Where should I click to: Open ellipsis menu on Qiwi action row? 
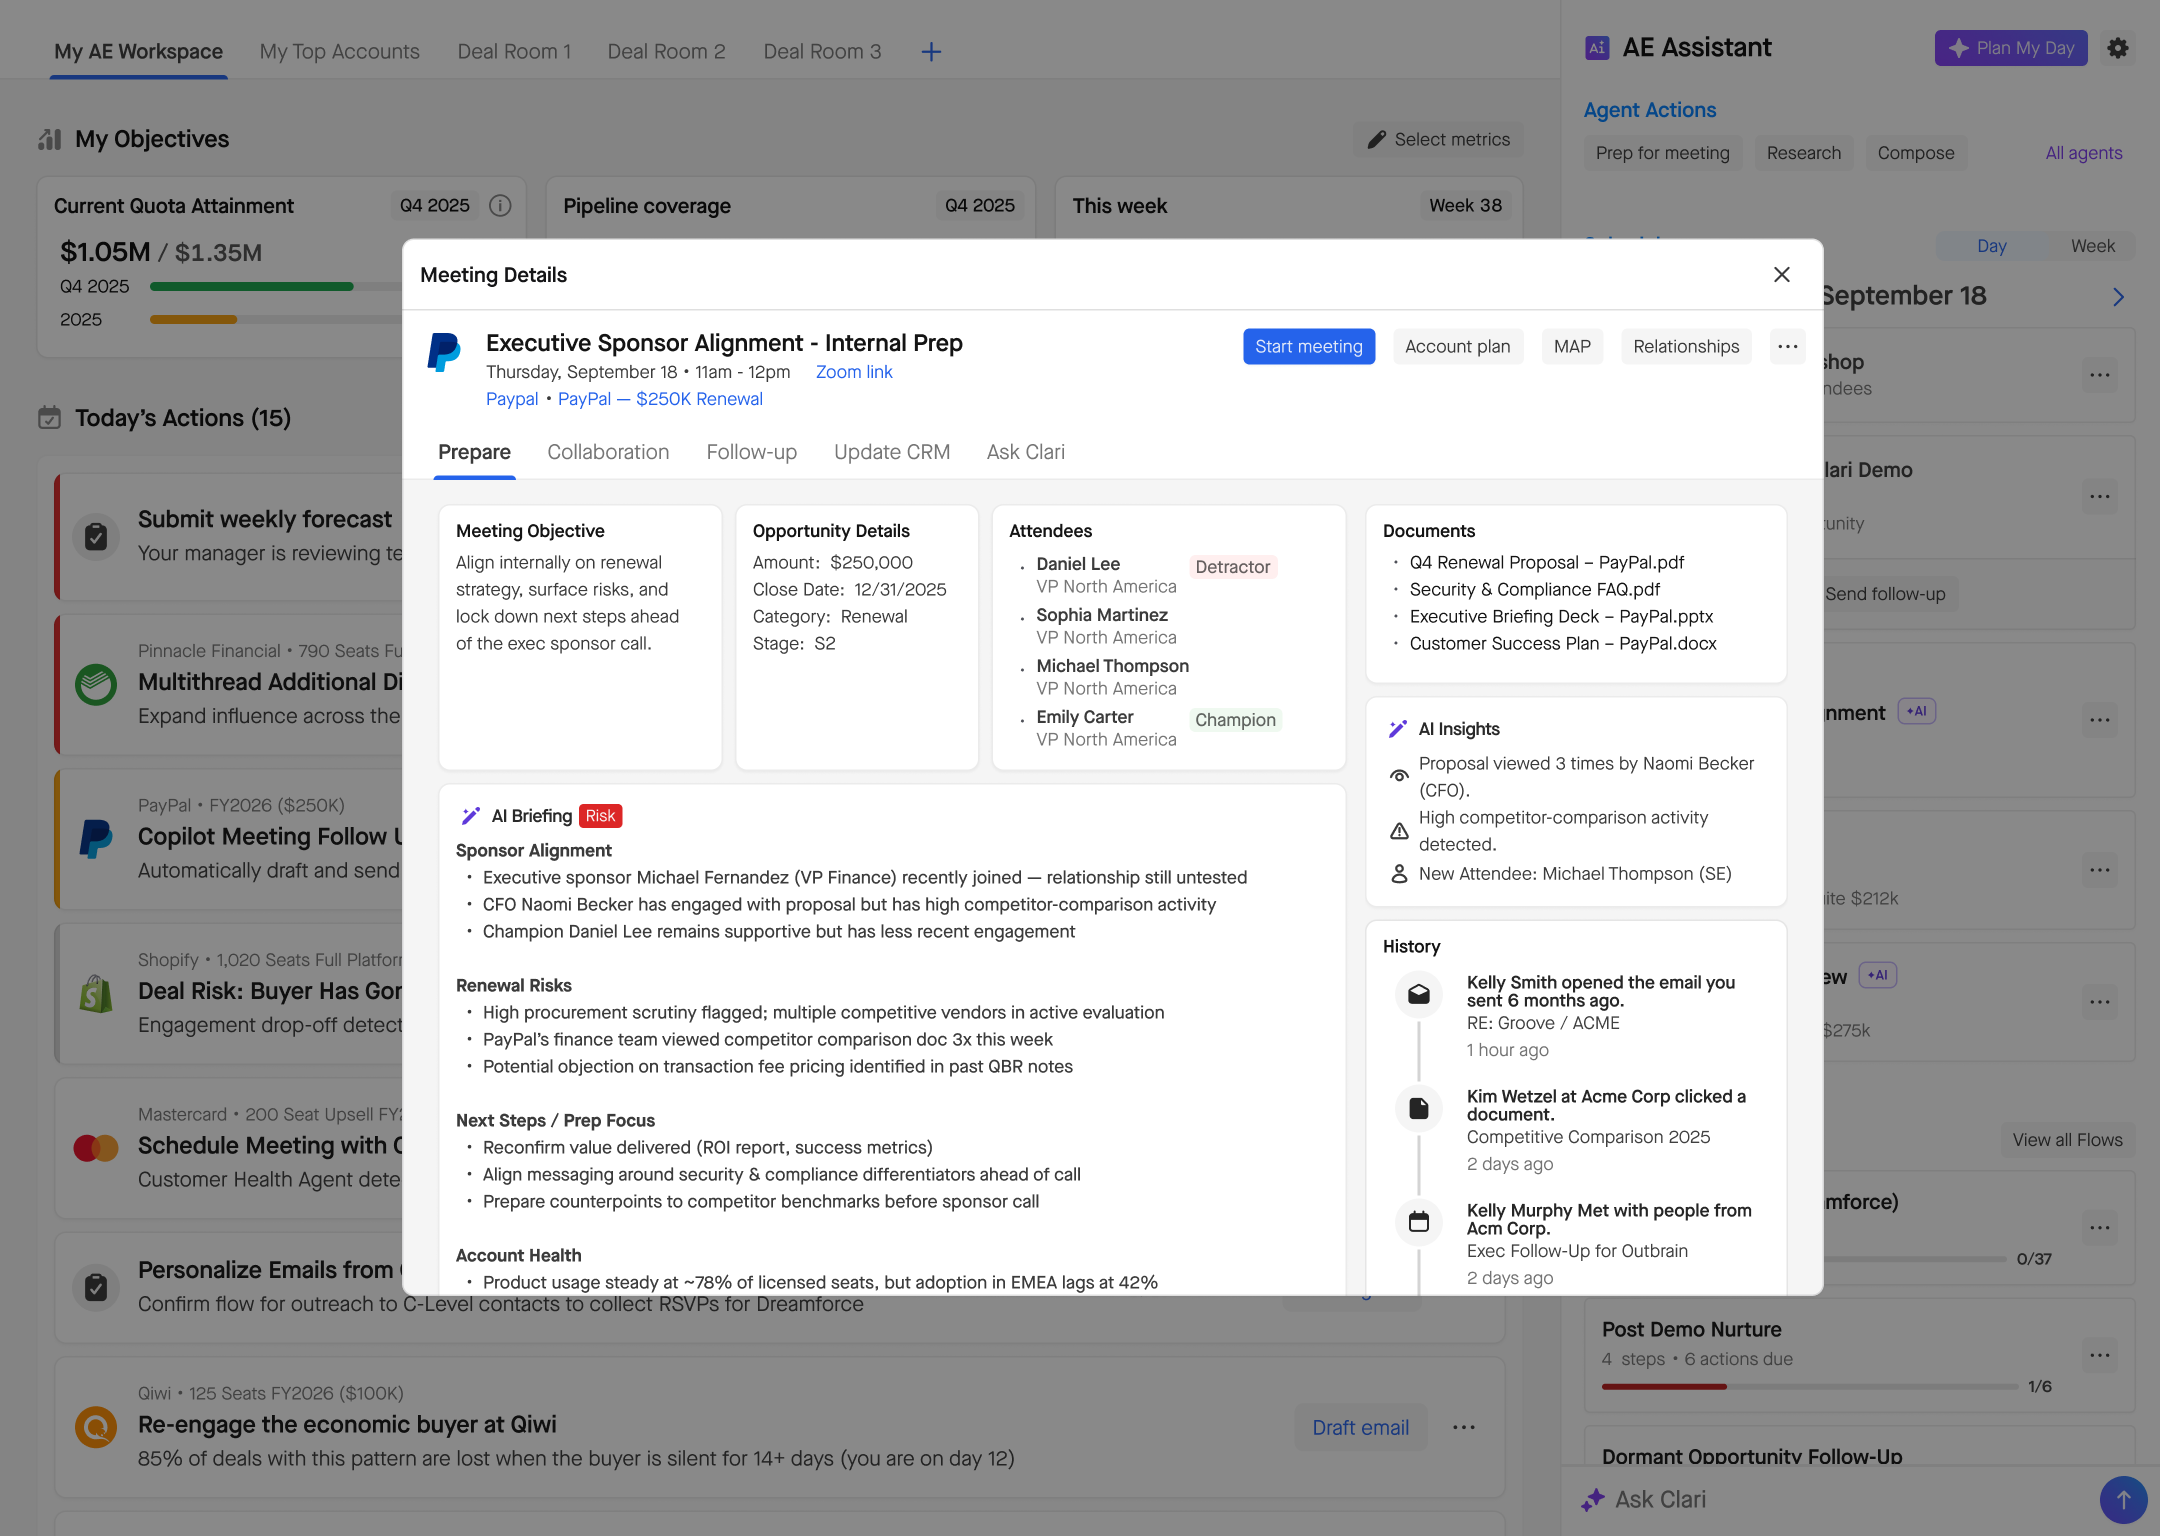coord(1464,1427)
